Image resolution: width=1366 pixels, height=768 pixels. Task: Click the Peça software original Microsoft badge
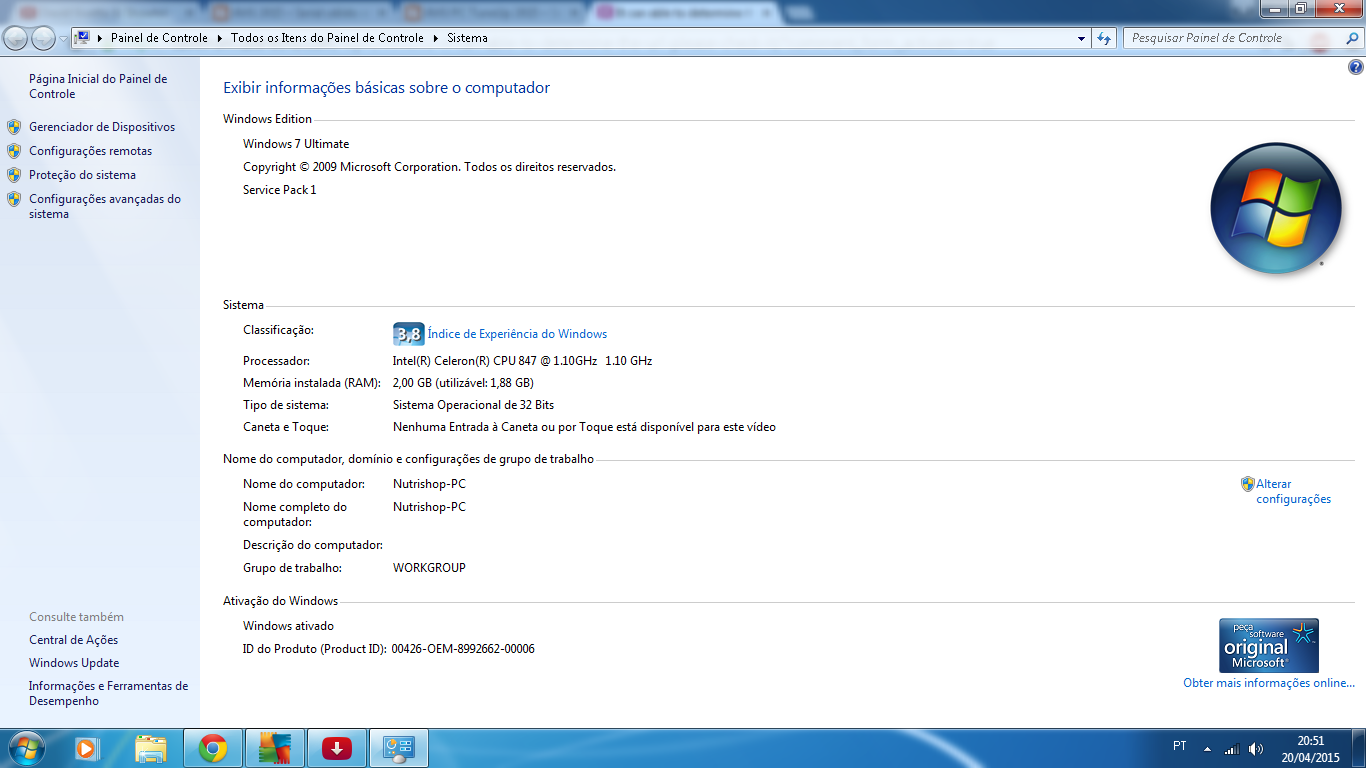(x=1269, y=645)
